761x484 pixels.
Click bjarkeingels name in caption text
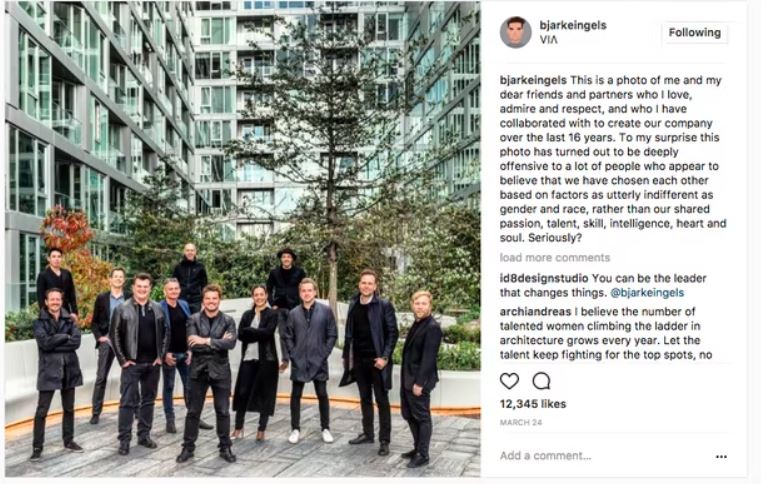pos(533,80)
